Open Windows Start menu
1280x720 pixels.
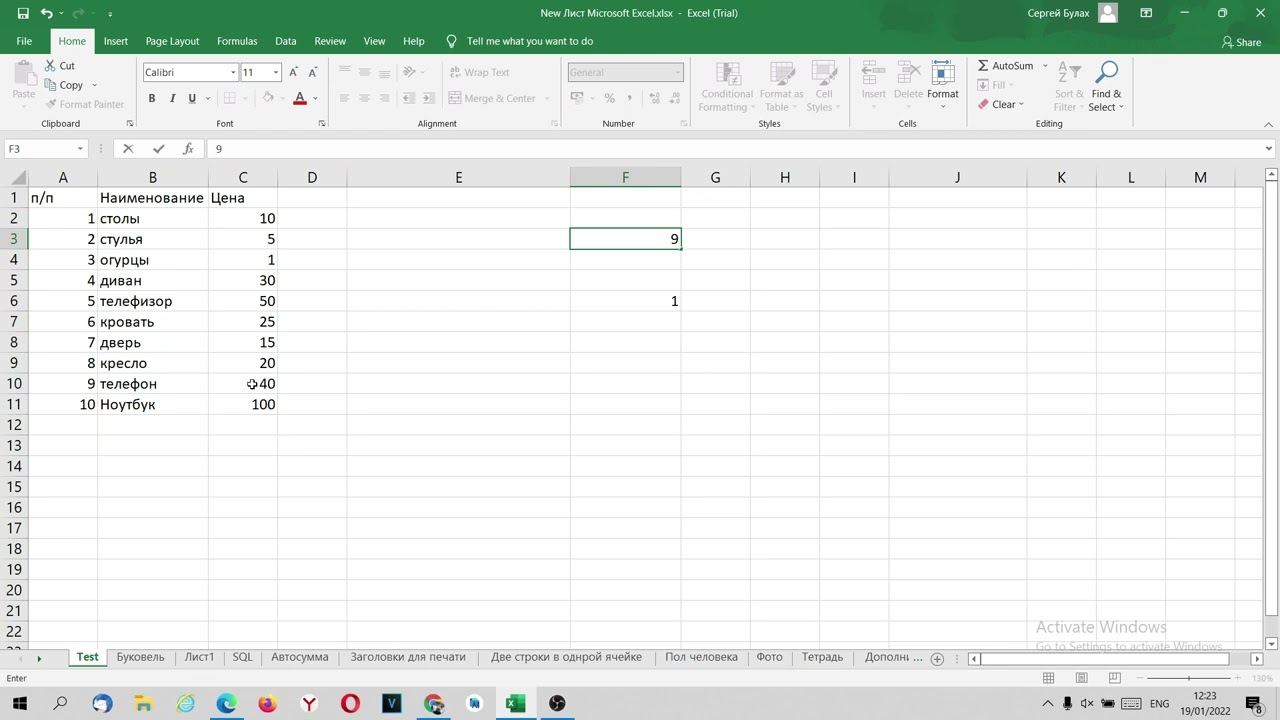19,704
